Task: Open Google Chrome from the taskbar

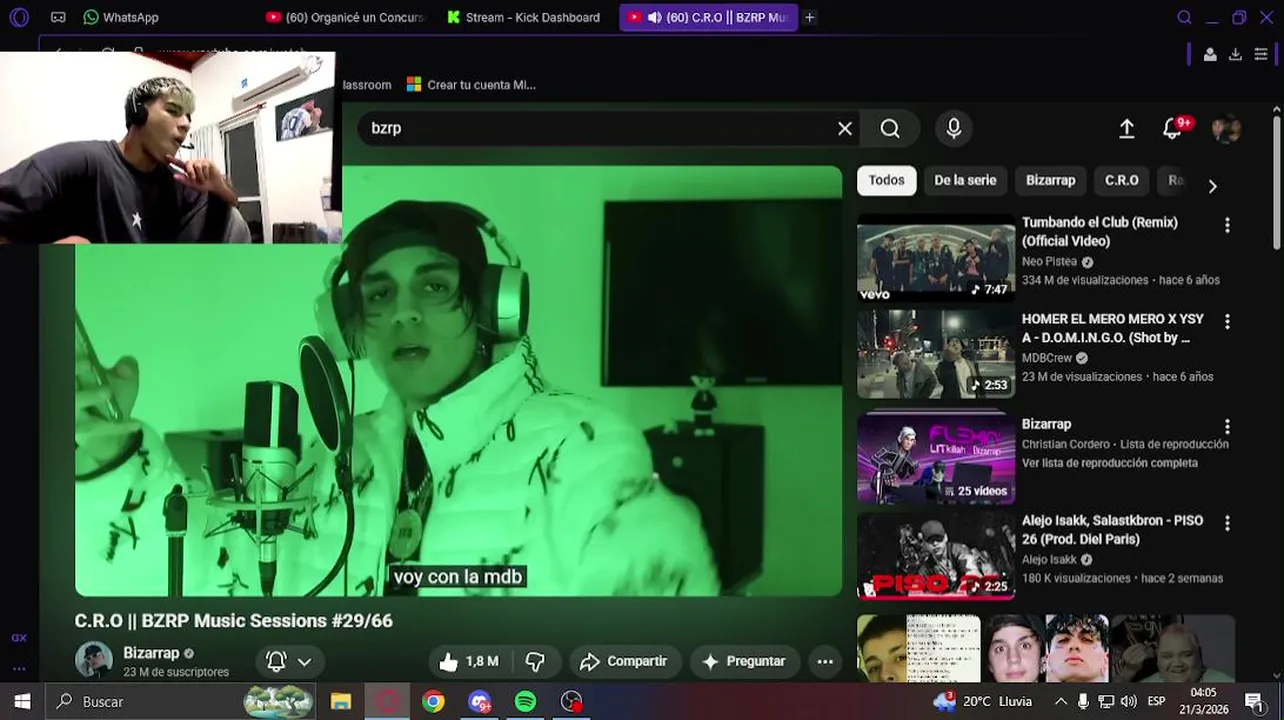Action: point(433,701)
